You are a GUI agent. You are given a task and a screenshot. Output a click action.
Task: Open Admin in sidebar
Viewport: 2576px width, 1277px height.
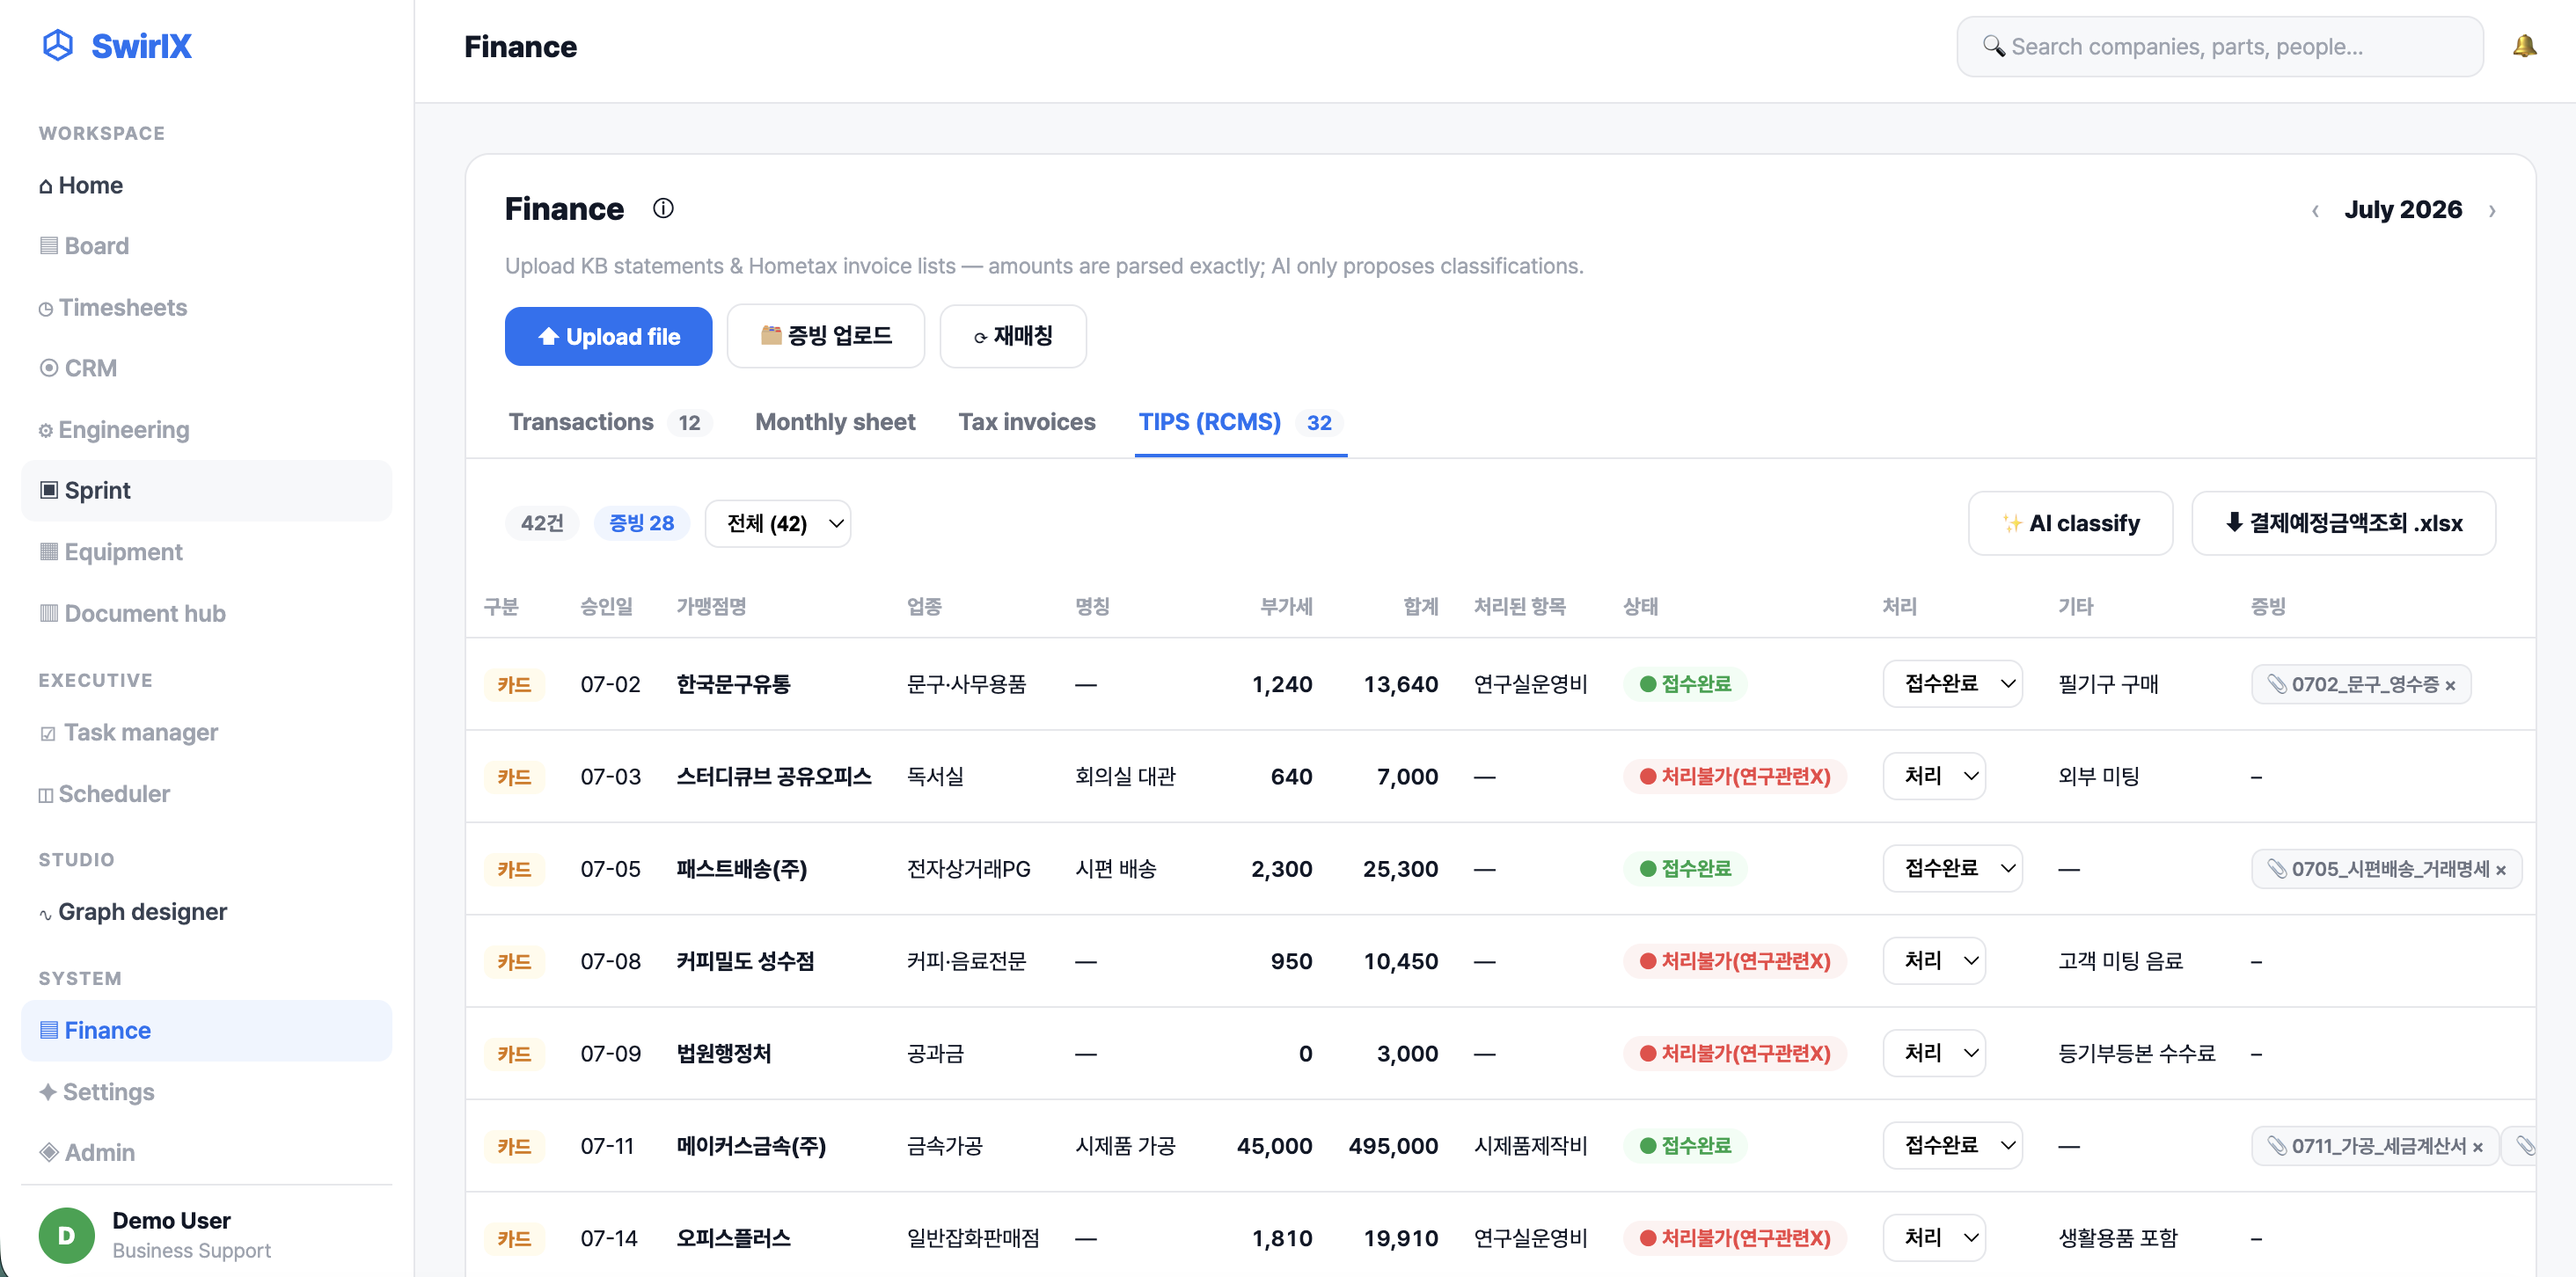click(206, 1152)
